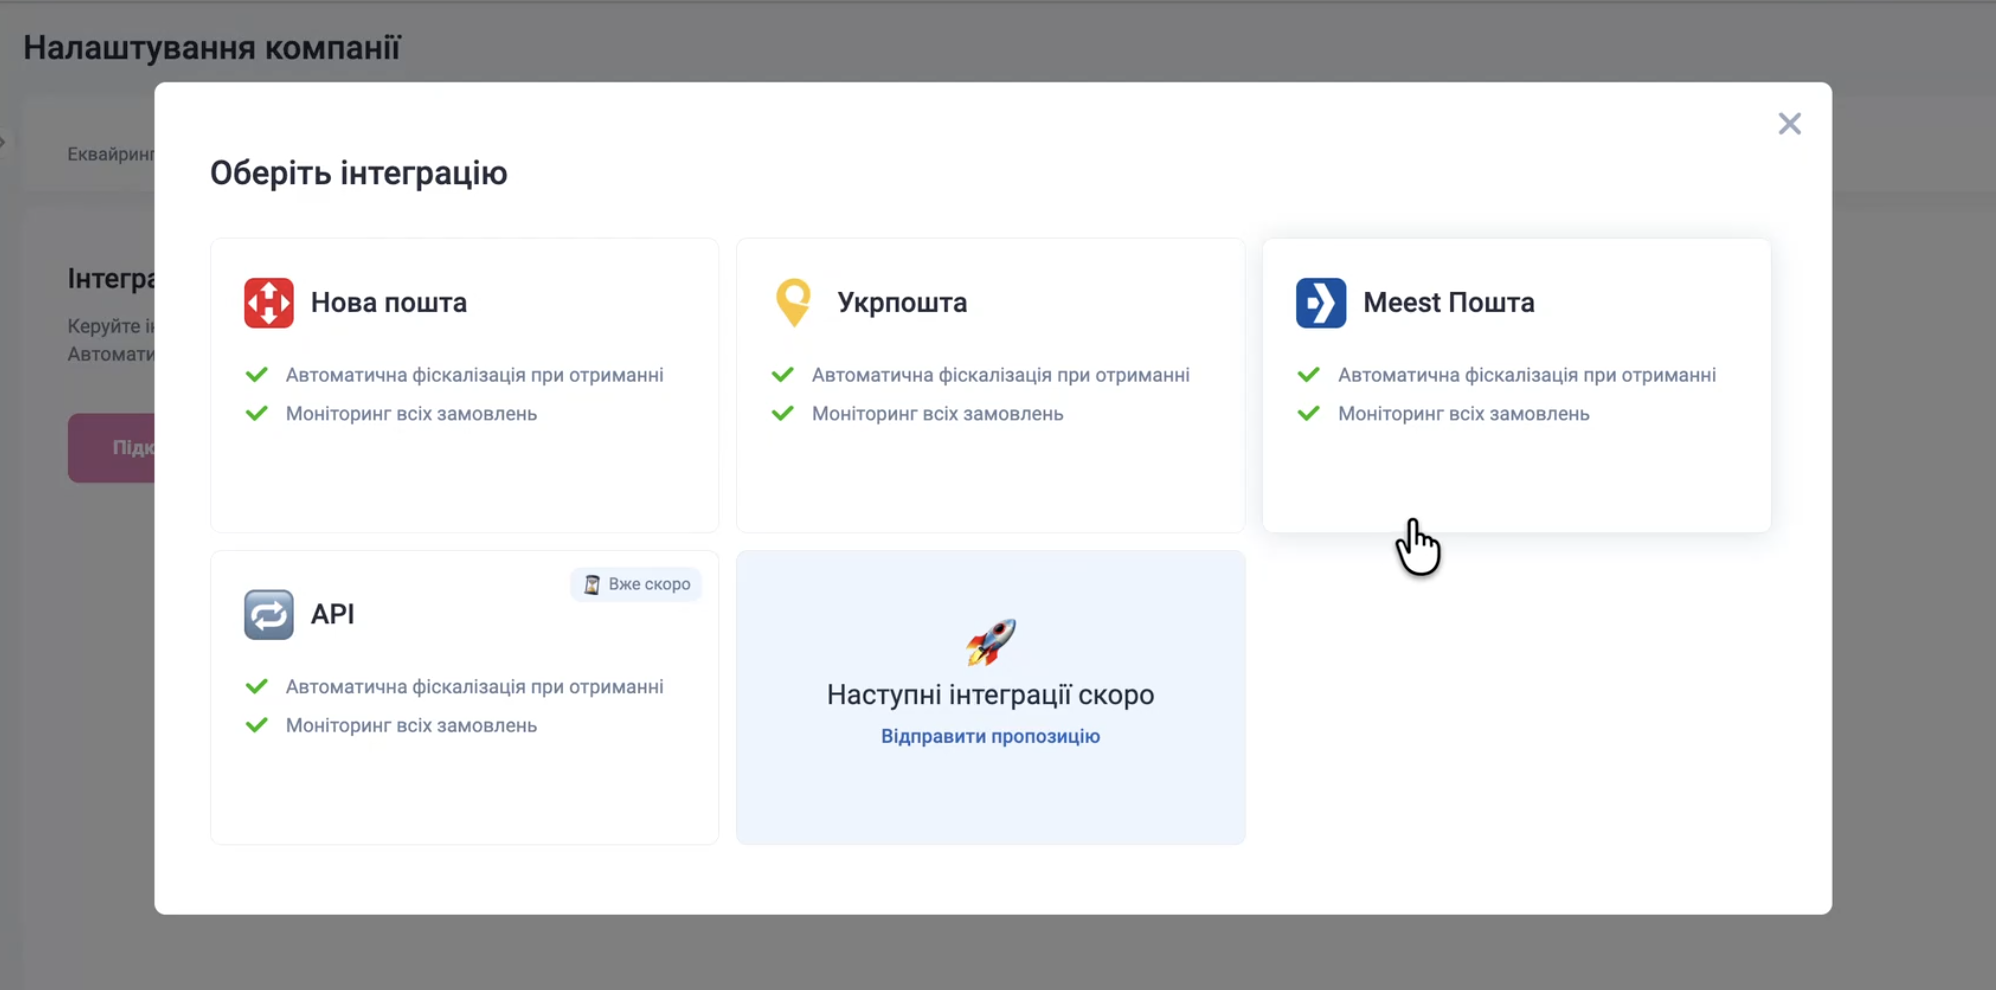Click green checkmark beside Nova Poshta automatic fiscalization
1996x990 pixels.
(257, 375)
